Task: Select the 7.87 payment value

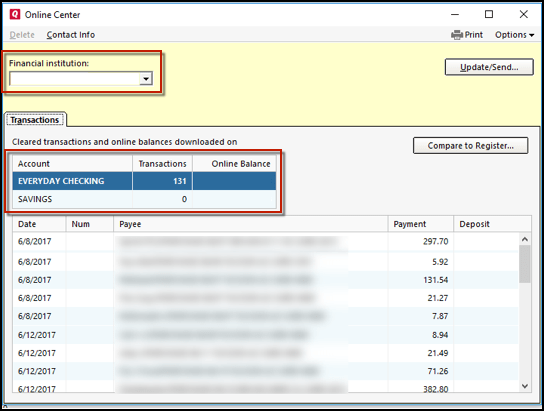Action: click(x=440, y=316)
